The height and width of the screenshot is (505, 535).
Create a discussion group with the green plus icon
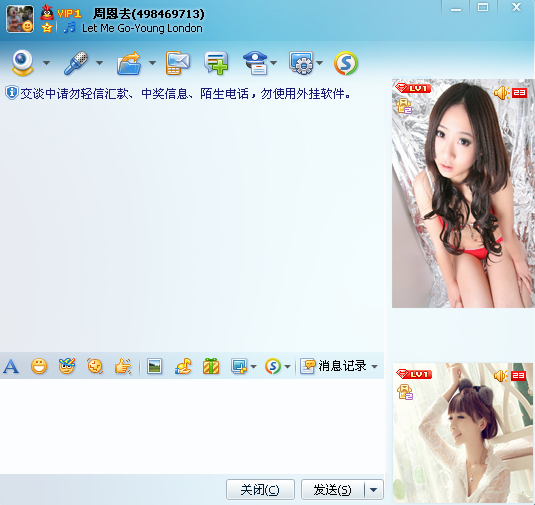pos(216,63)
